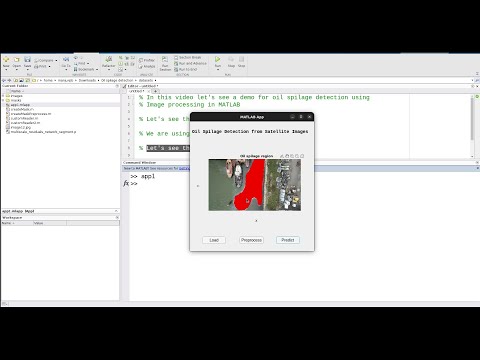Open the Bookmark dropdown arrow

97,69
